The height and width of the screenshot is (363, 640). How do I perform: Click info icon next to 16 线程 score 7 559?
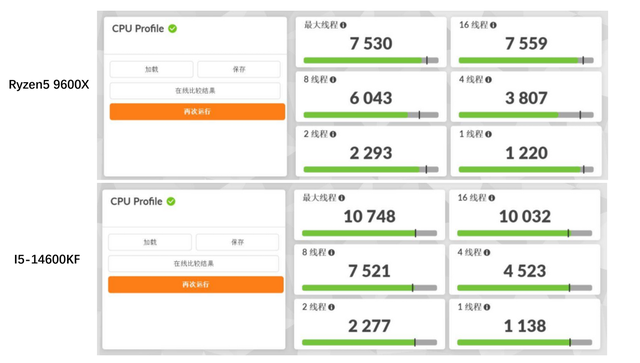point(493,25)
